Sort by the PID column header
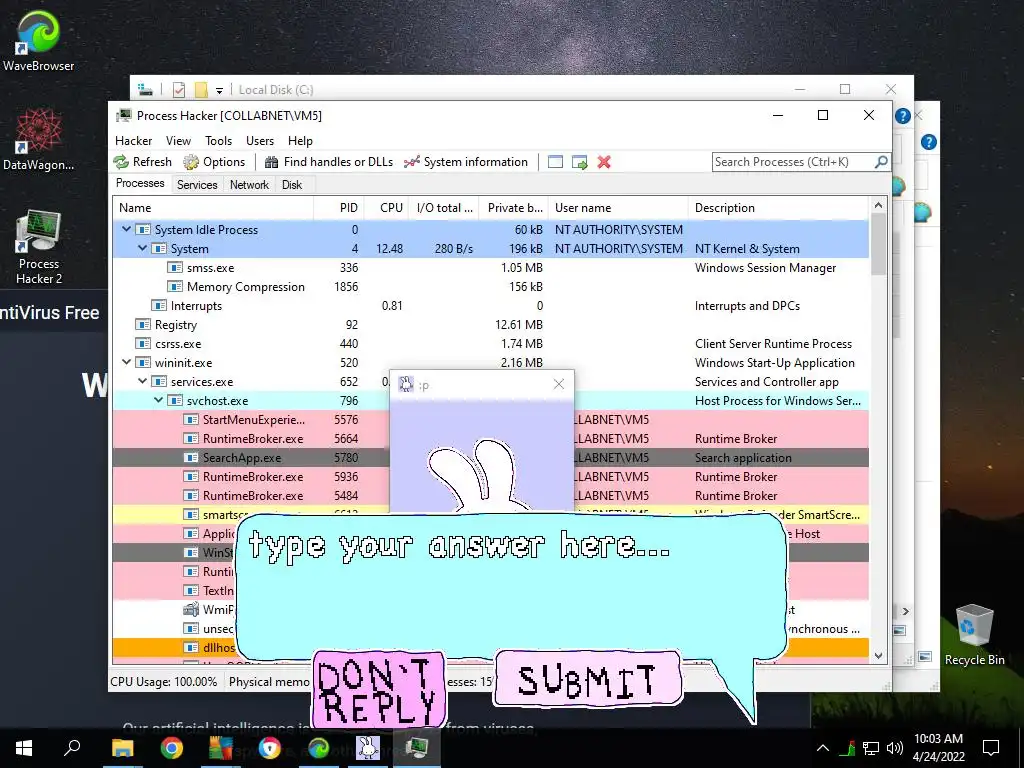 (339, 208)
